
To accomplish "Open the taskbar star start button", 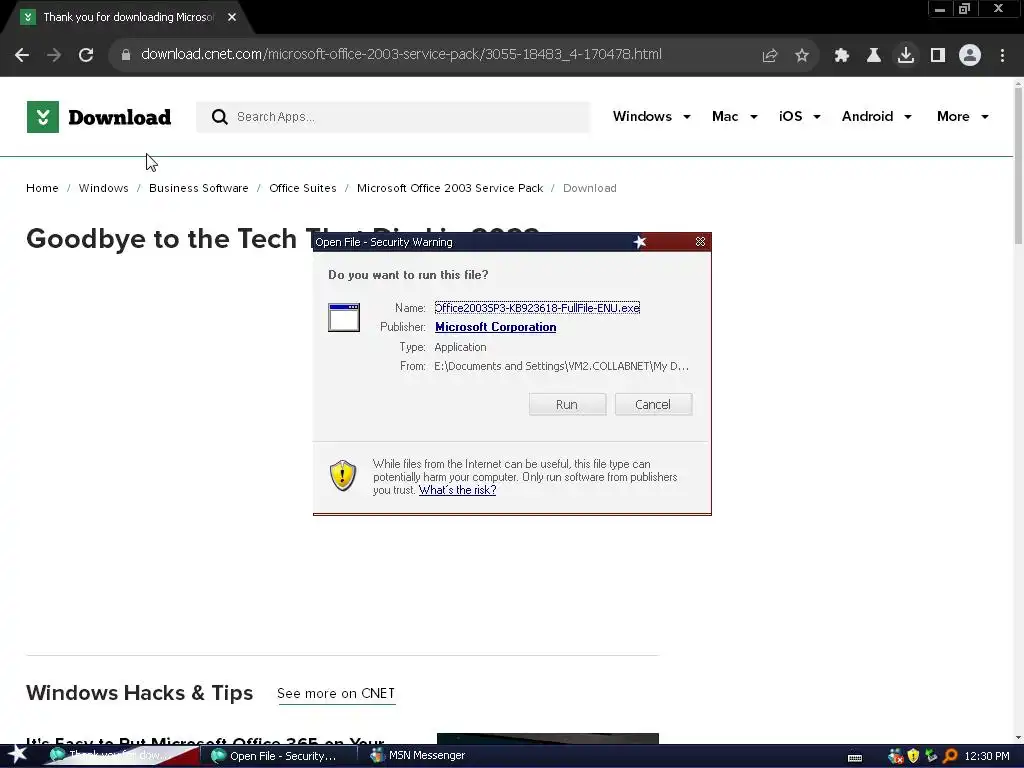I will click(17, 755).
